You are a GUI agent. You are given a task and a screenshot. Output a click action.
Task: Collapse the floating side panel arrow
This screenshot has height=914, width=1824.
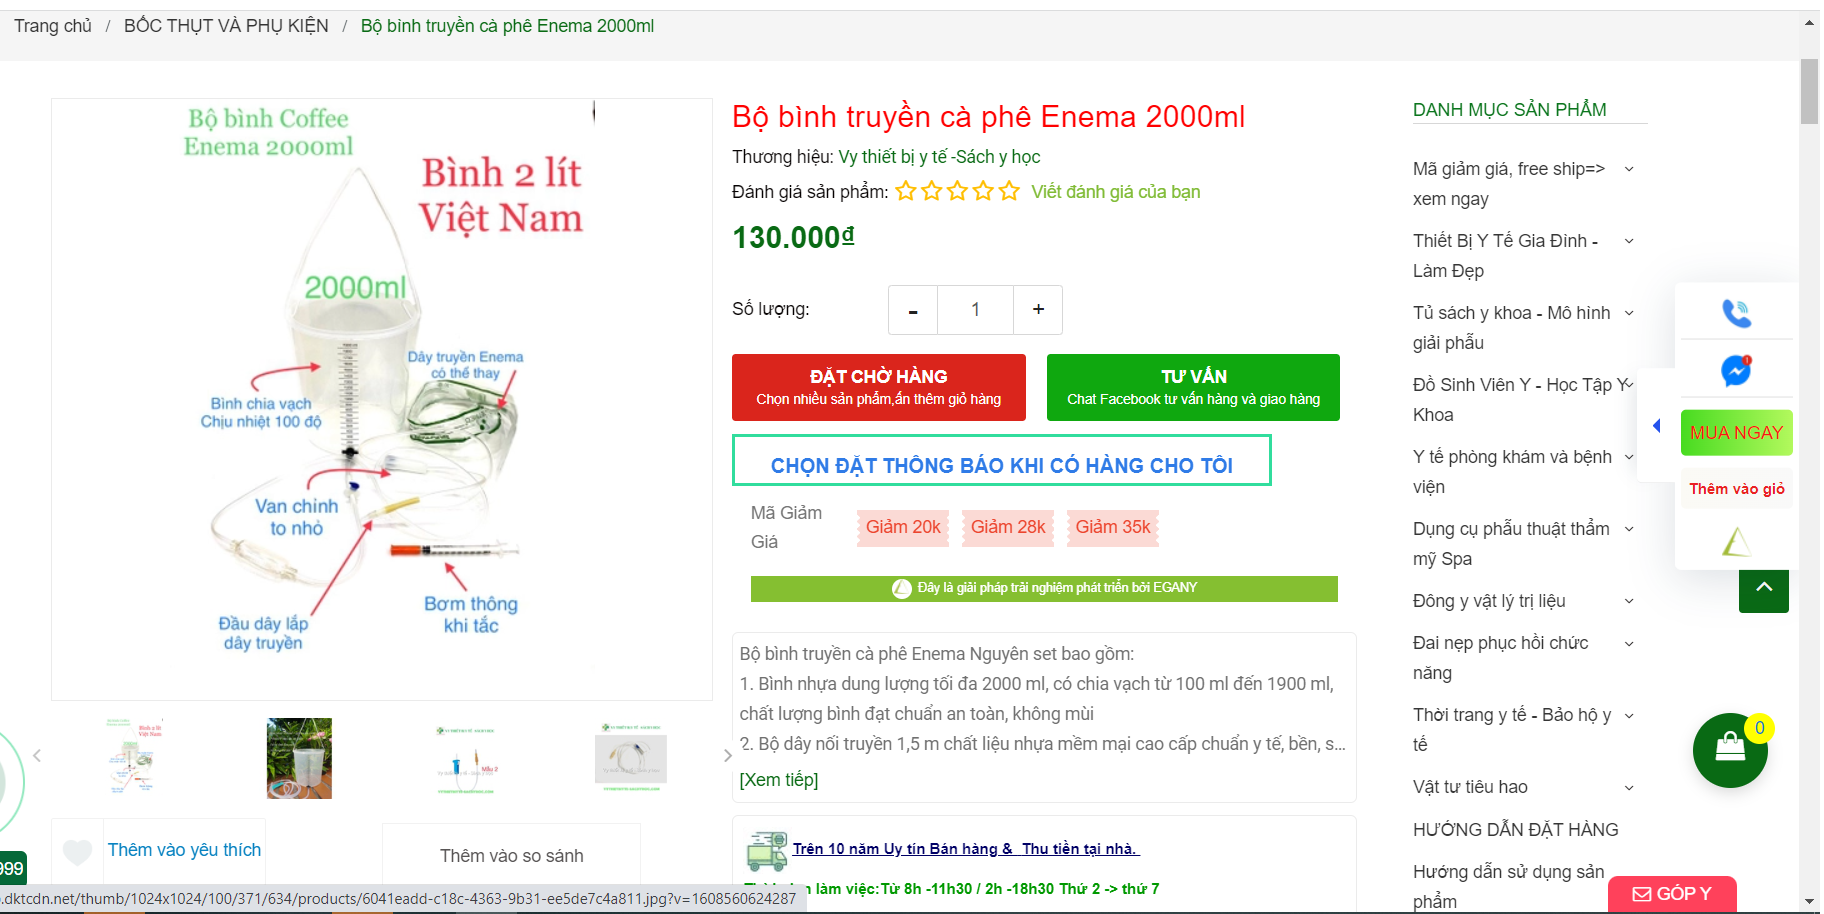coord(1657,426)
